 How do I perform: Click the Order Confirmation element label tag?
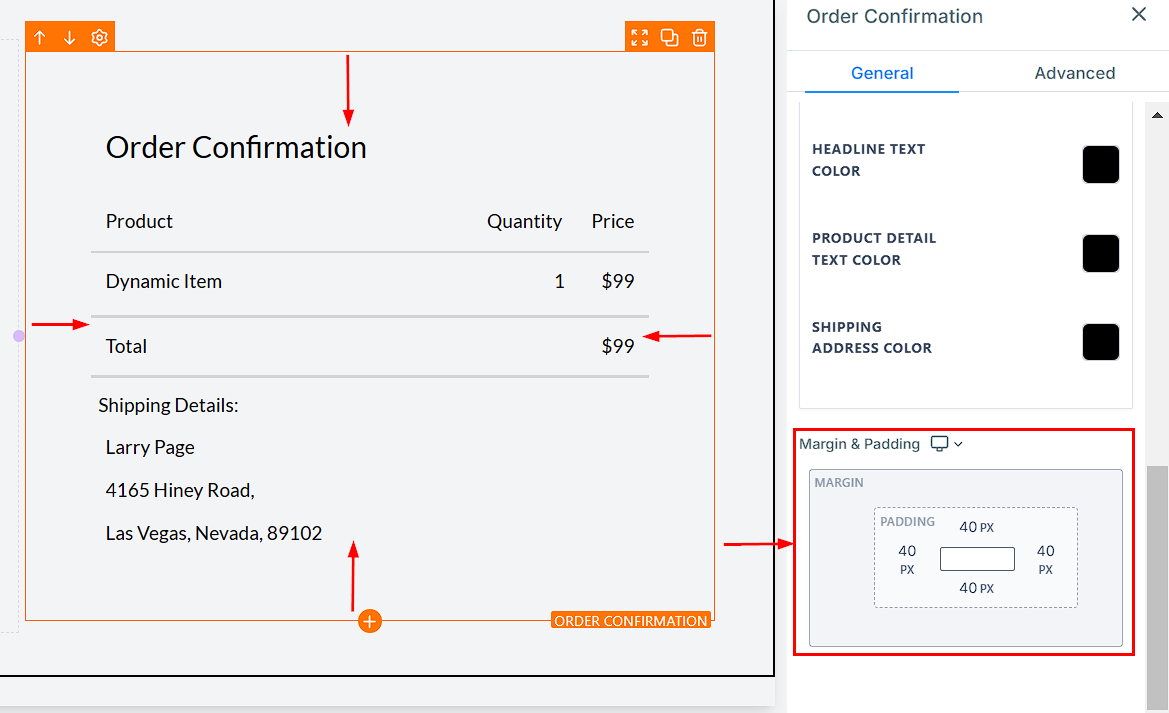click(630, 621)
